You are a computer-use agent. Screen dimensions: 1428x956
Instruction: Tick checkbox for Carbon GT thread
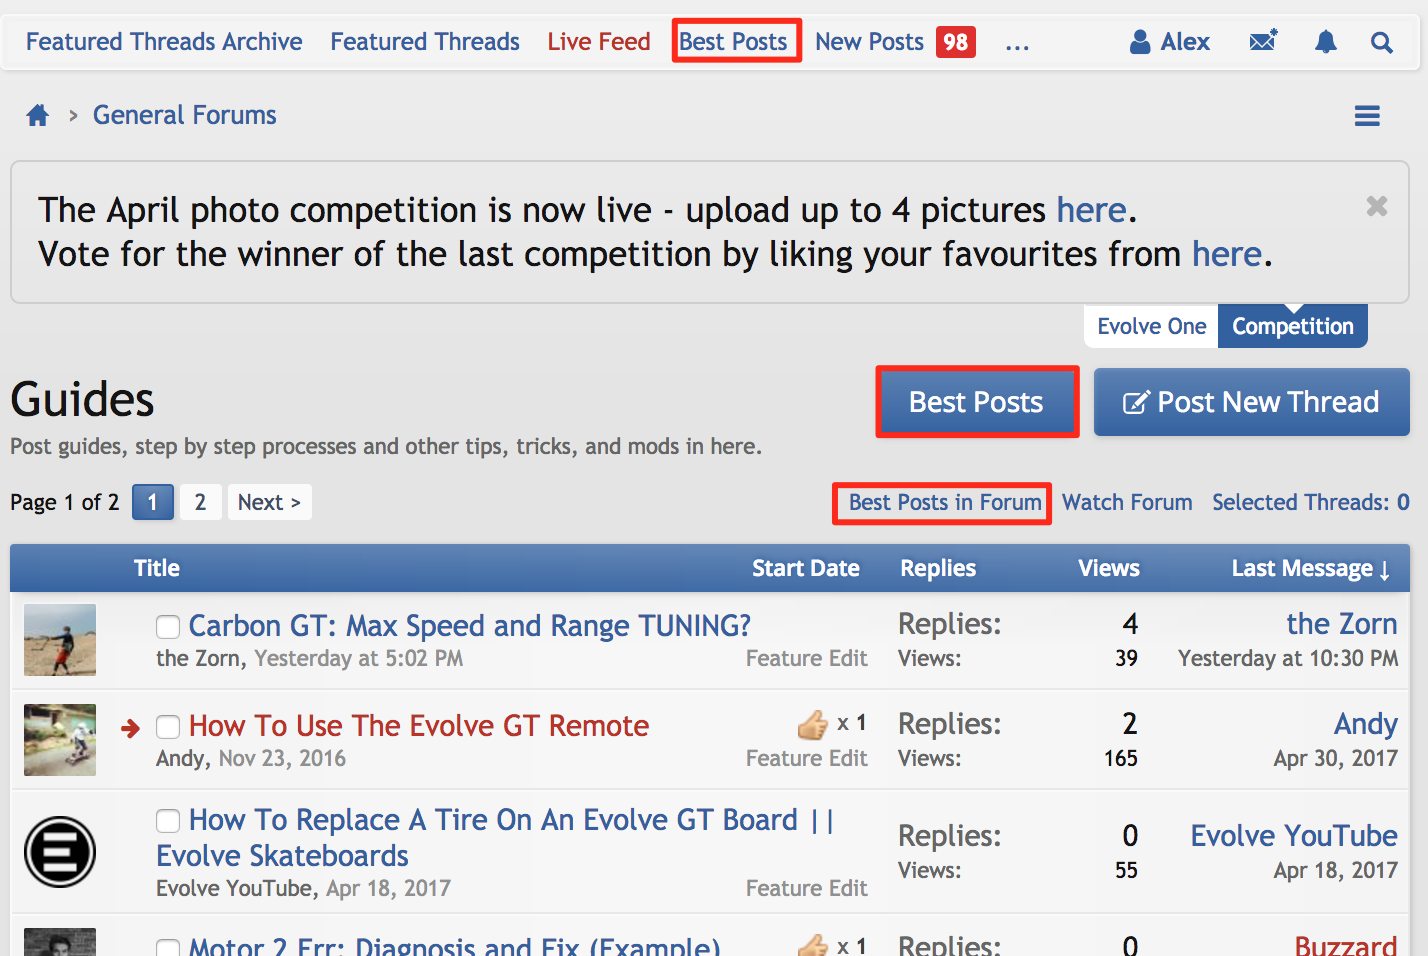168,627
